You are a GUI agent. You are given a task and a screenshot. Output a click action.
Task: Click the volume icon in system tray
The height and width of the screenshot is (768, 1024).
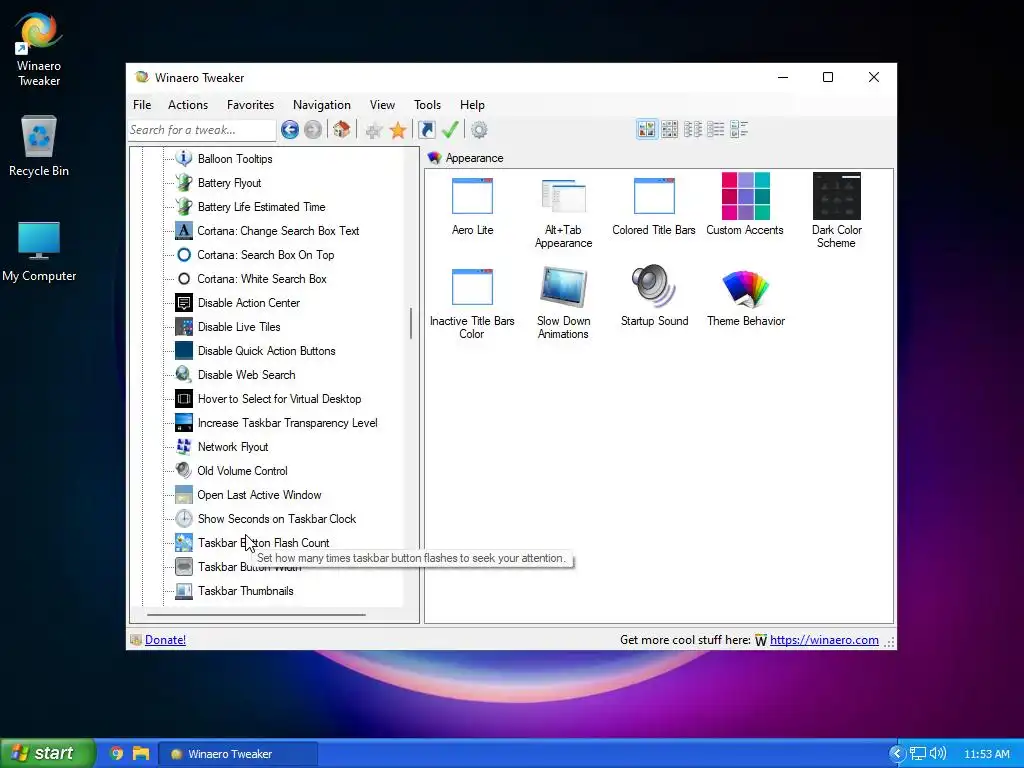(938, 754)
